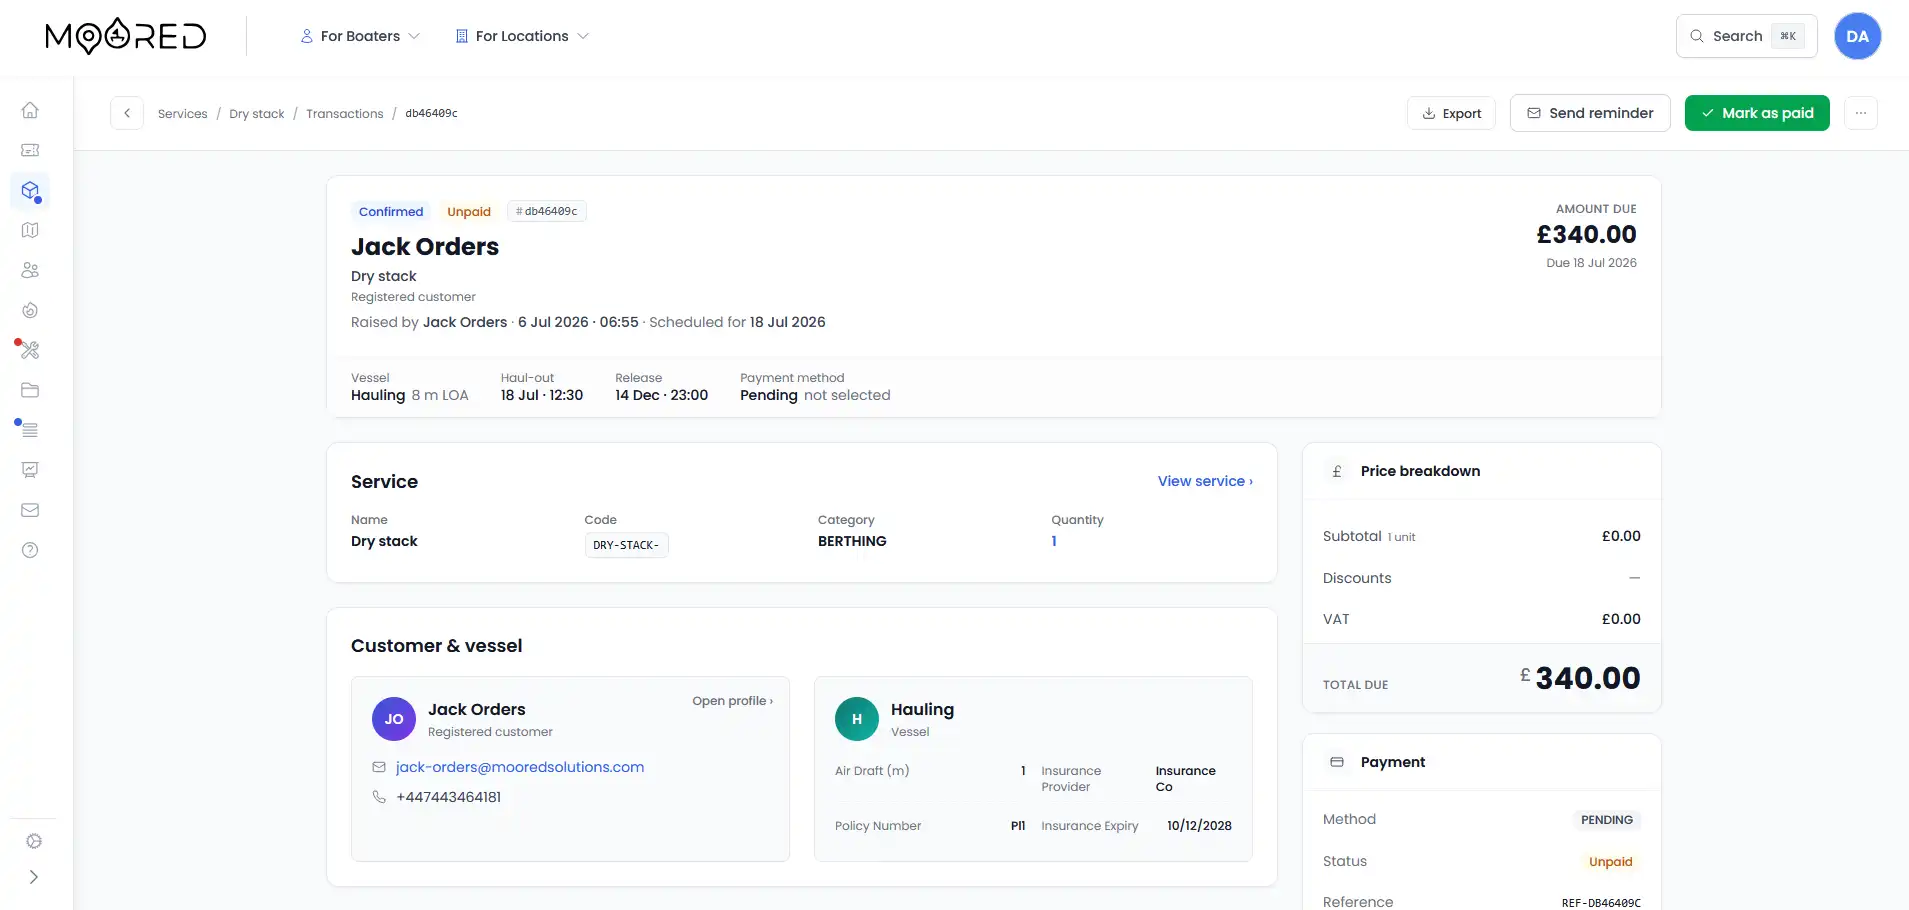Click Open profile link
This screenshot has width=1909, height=910.
[732, 701]
